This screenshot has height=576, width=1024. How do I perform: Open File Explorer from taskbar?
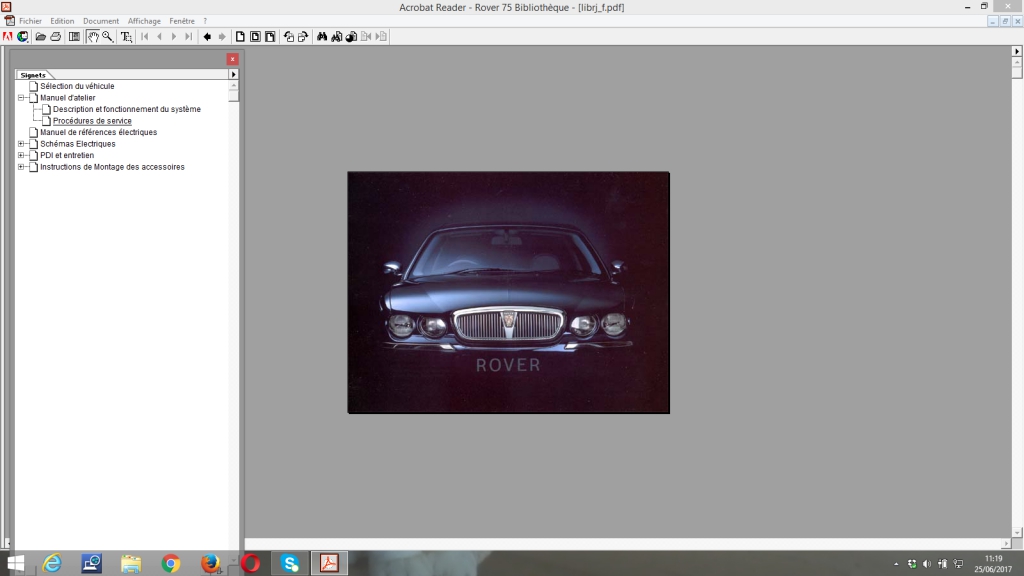tap(131, 563)
